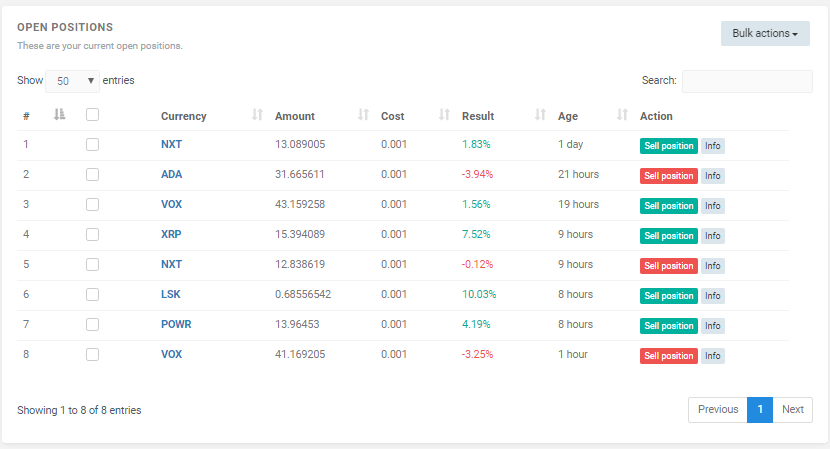830x449 pixels.
Task: Go to the Next page
Action: click(x=792, y=410)
